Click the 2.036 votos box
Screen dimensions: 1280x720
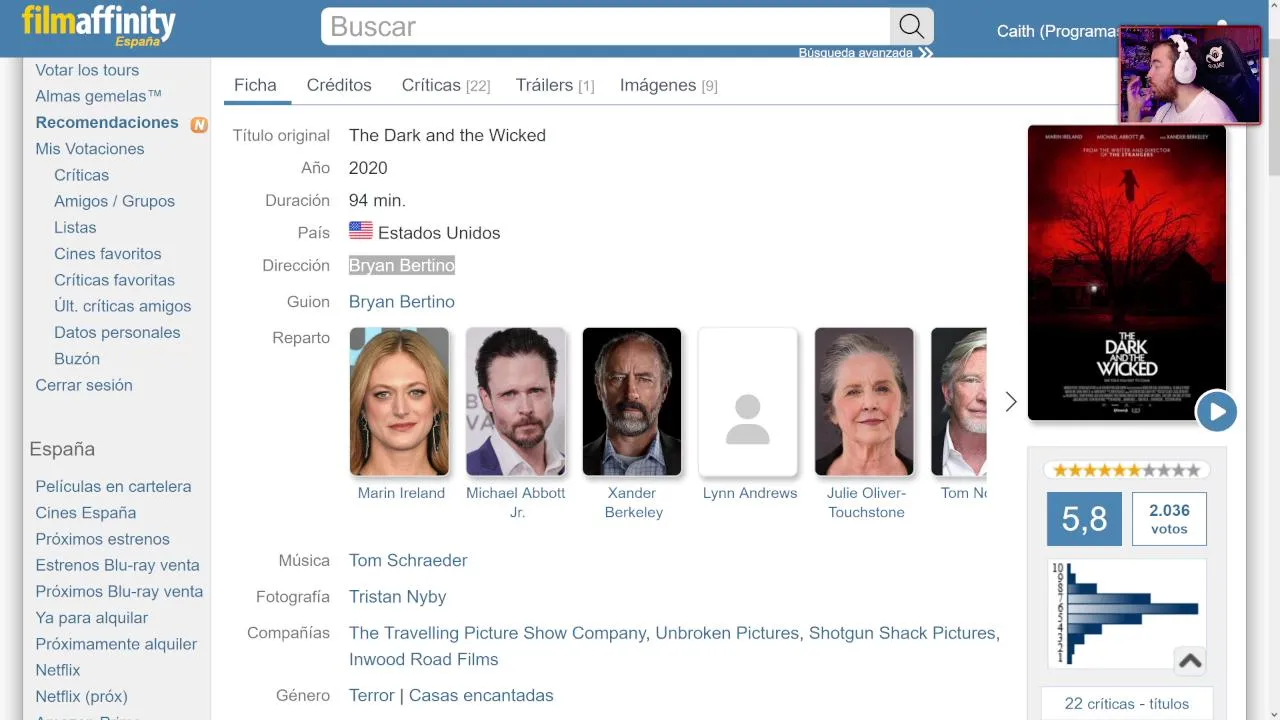click(x=1169, y=519)
